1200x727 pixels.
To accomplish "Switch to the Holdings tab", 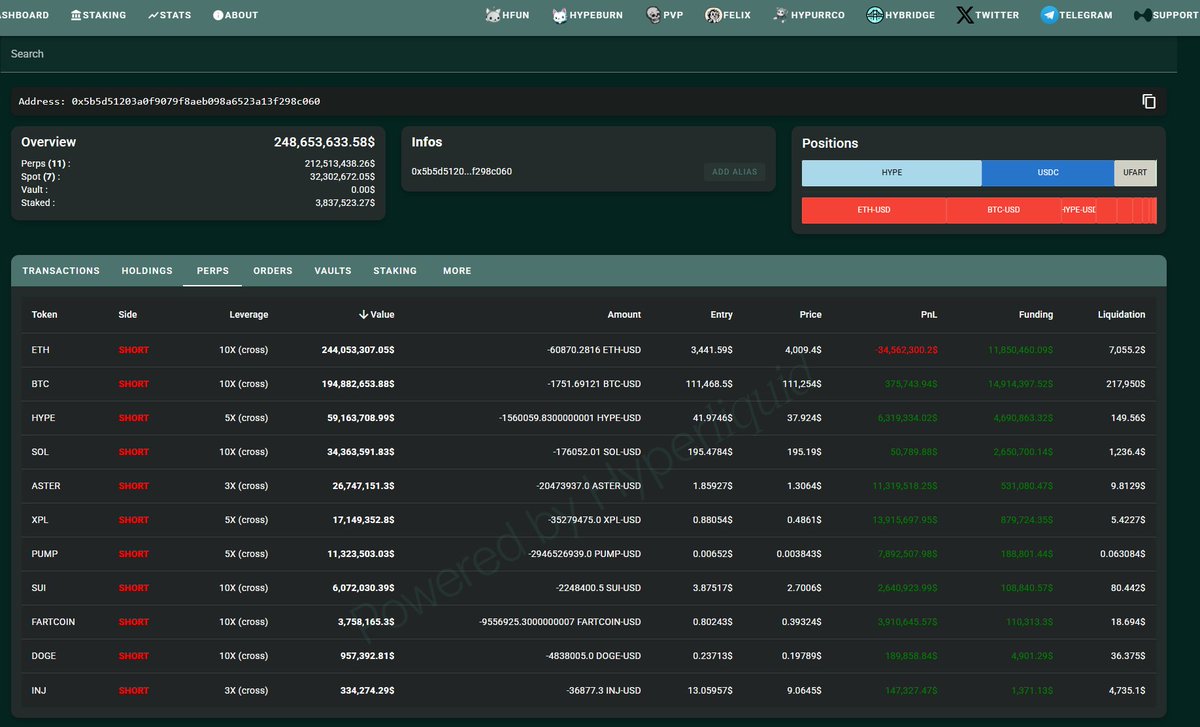I will point(147,271).
